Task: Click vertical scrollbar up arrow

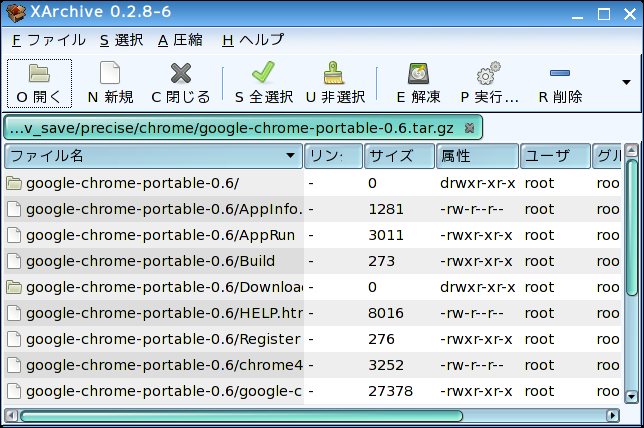Action: point(632,150)
